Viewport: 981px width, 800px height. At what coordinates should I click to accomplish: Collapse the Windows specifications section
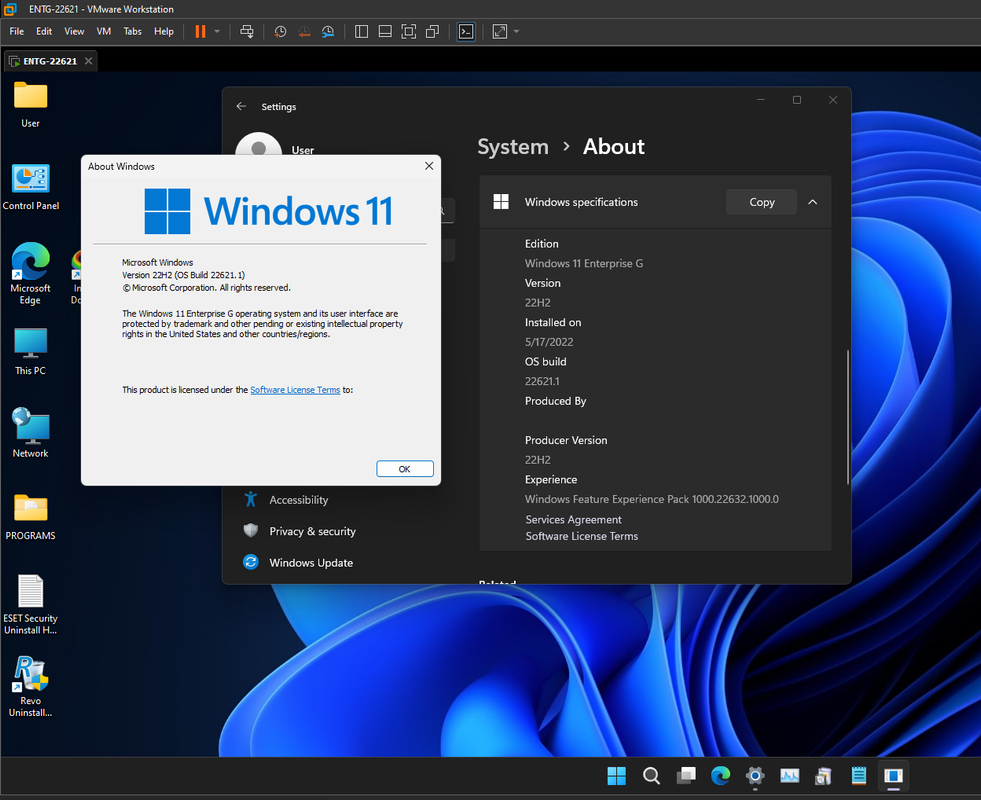pos(813,202)
